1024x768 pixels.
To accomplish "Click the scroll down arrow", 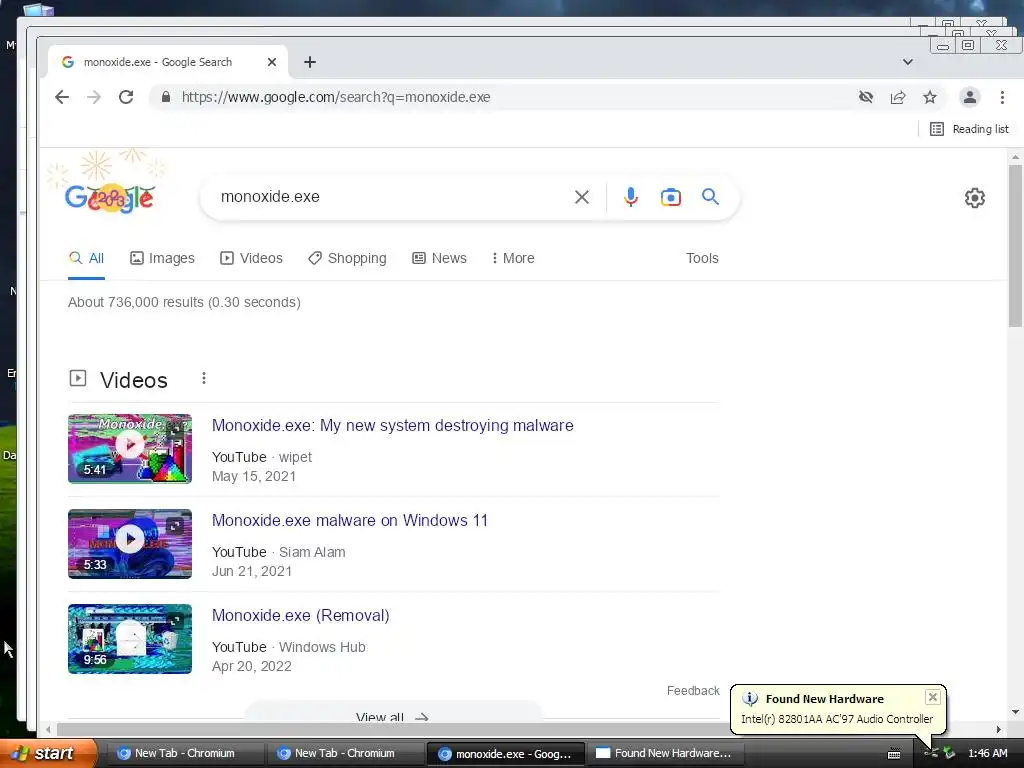I will [x=1015, y=712].
